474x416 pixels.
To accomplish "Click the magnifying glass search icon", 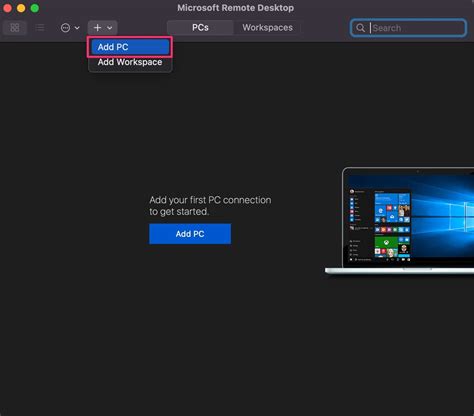I will point(360,28).
